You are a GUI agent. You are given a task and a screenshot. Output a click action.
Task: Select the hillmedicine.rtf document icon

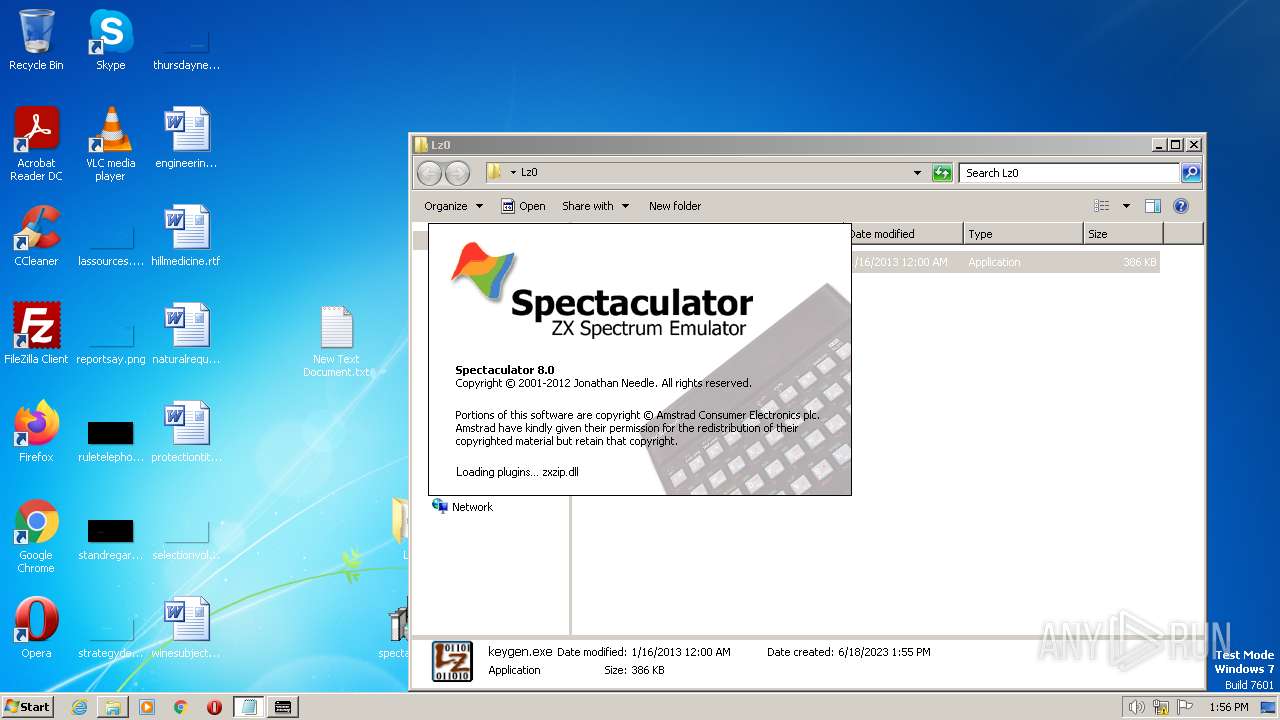[186, 236]
